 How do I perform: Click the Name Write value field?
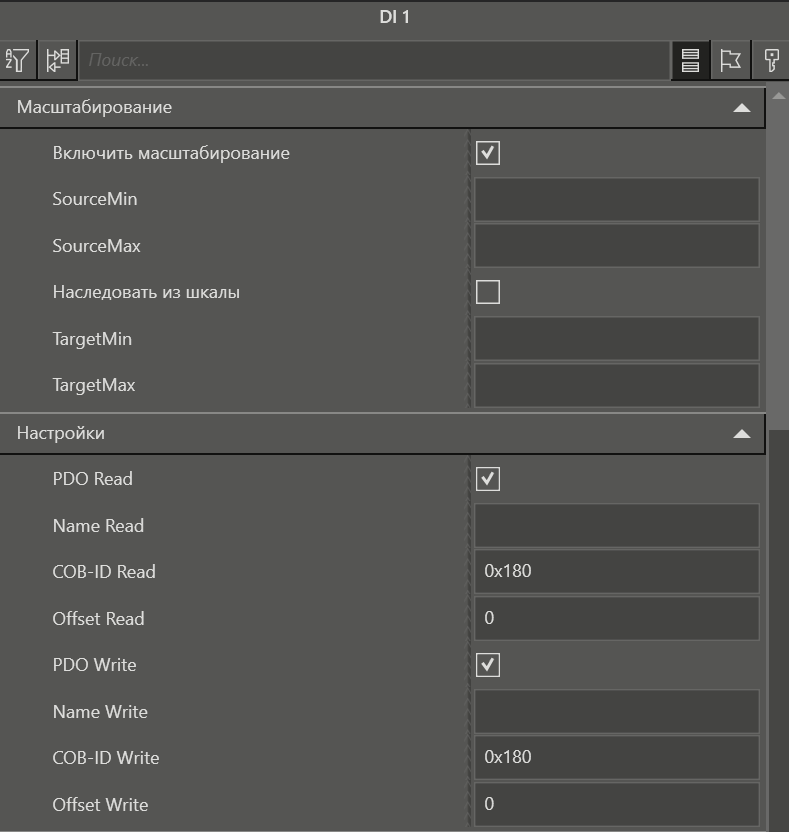point(617,712)
